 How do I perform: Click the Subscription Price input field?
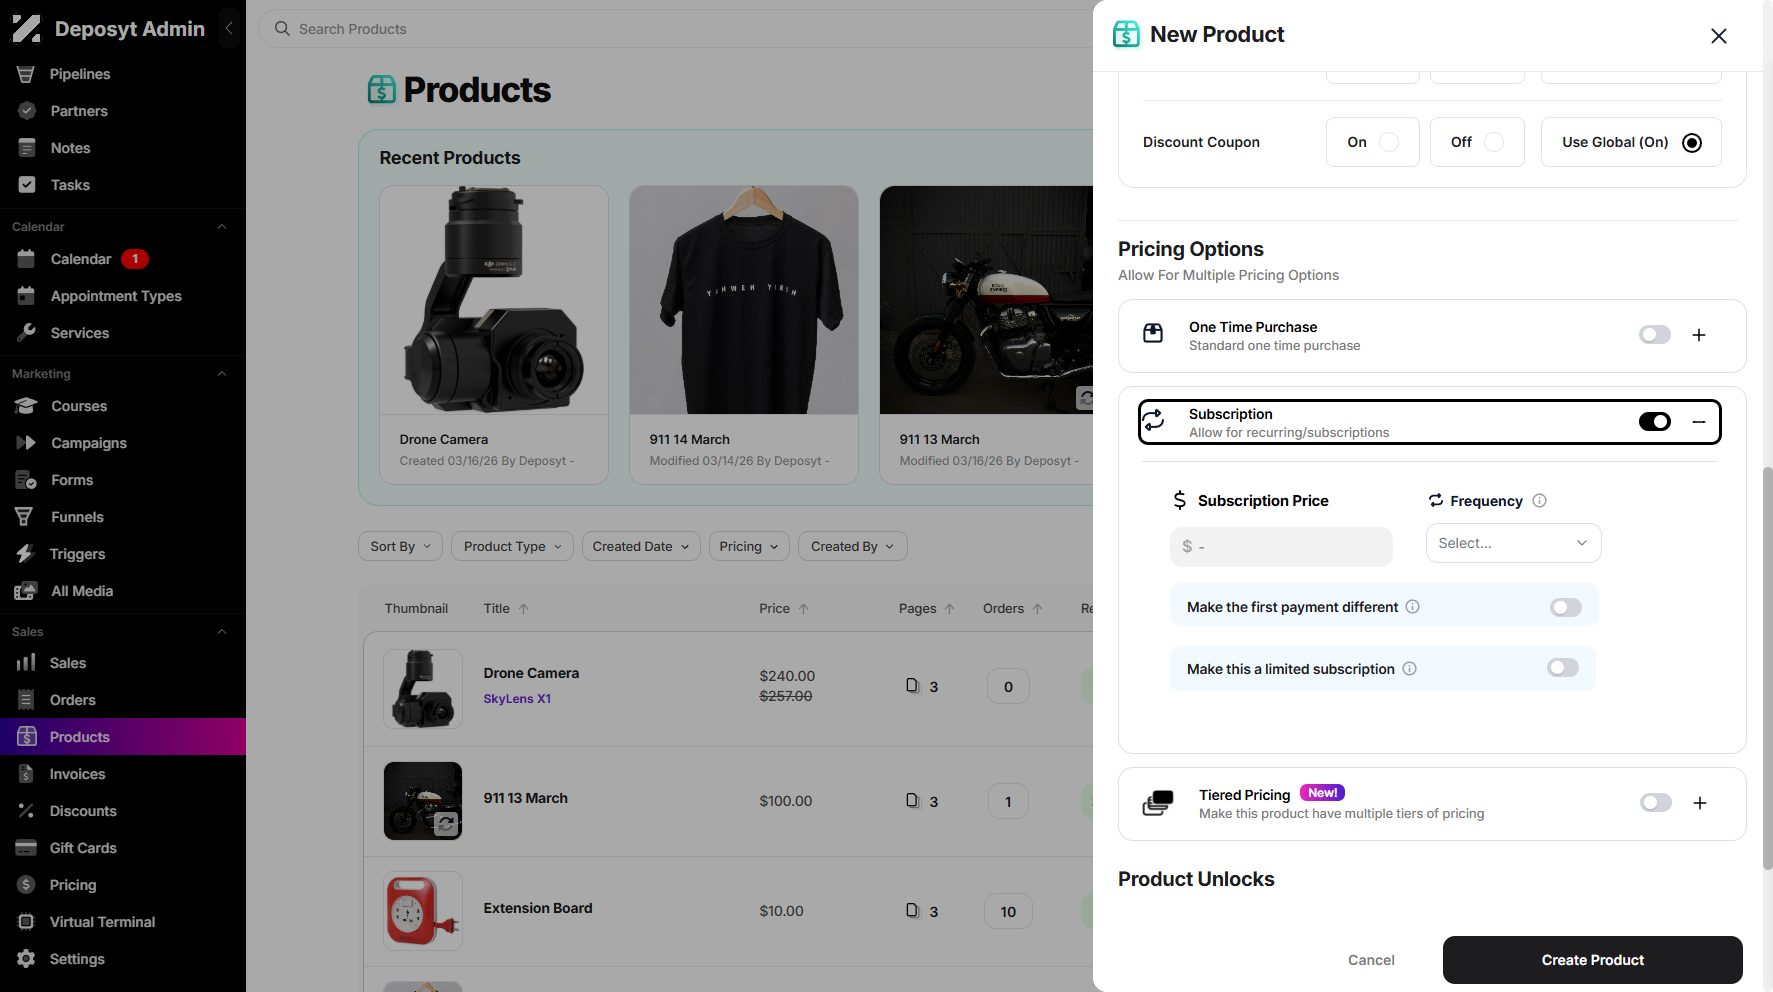click(x=1281, y=547)
